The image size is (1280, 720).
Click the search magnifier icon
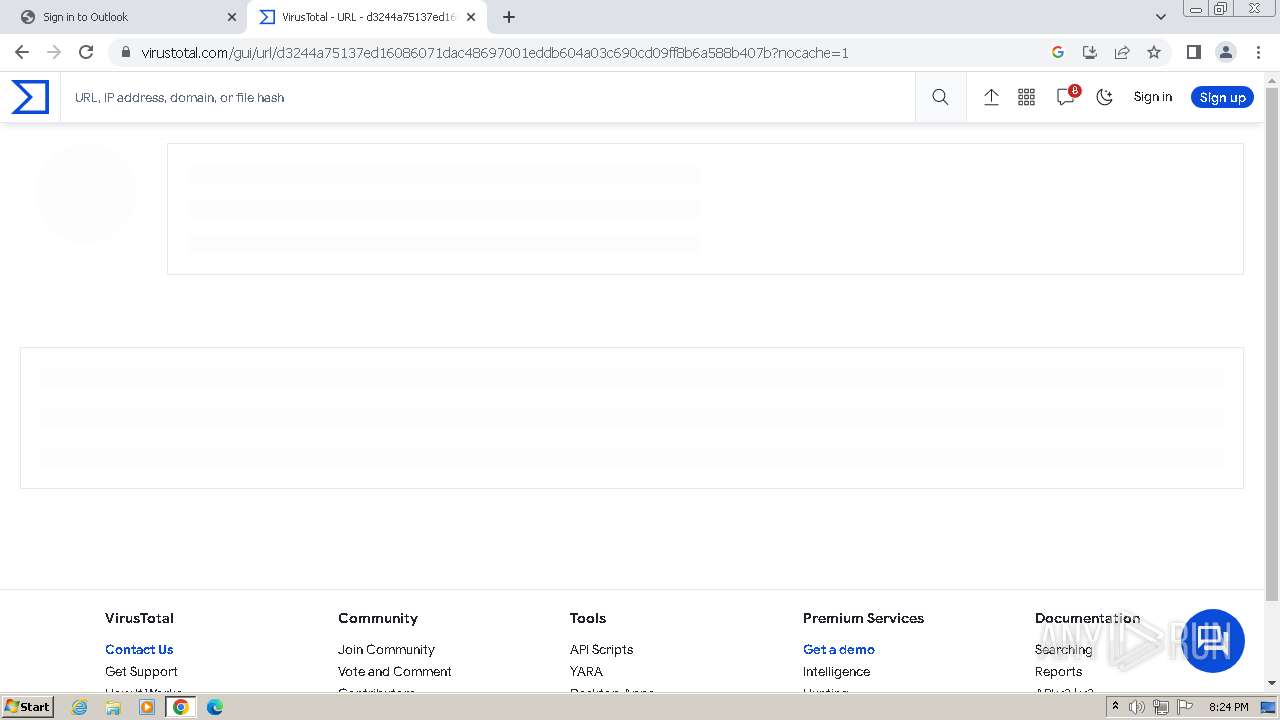pyautogui.click(x=940, y=97)
